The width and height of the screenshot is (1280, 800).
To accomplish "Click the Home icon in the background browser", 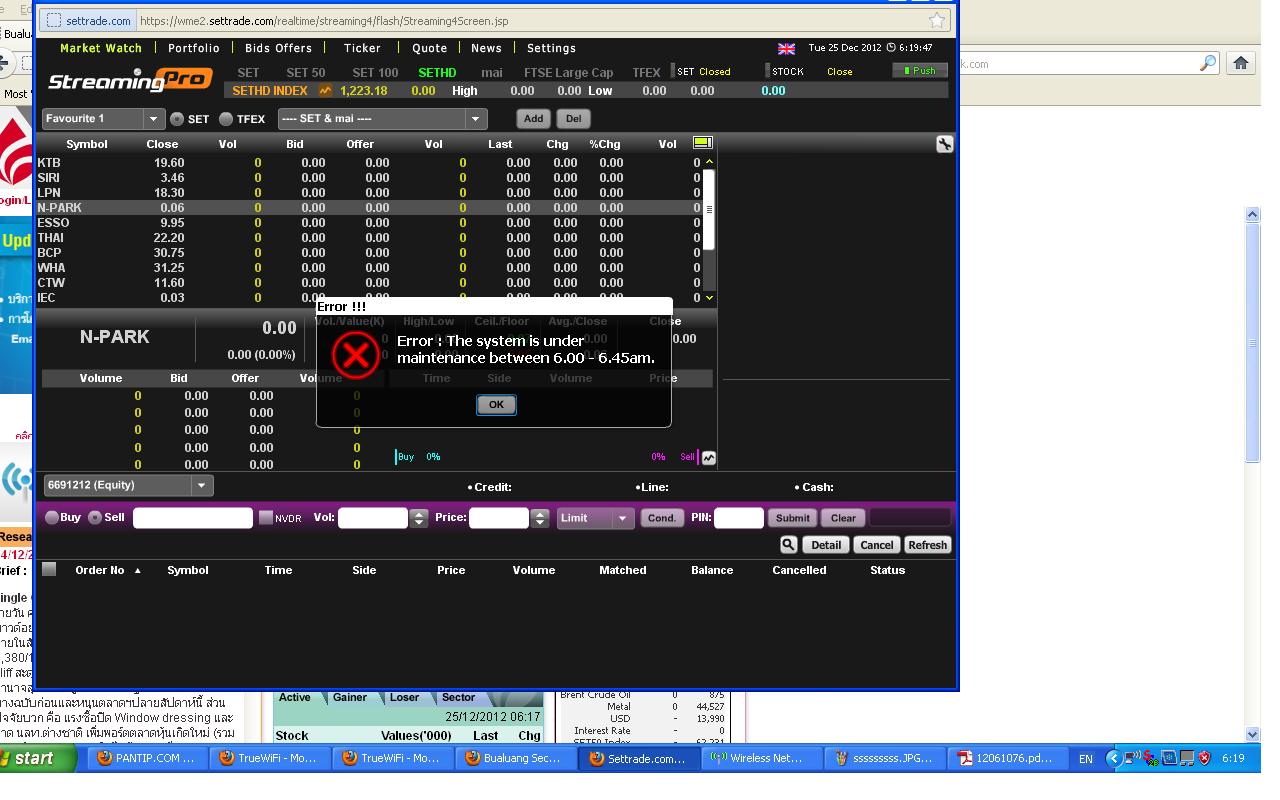I will click(x=1241, y=63).
